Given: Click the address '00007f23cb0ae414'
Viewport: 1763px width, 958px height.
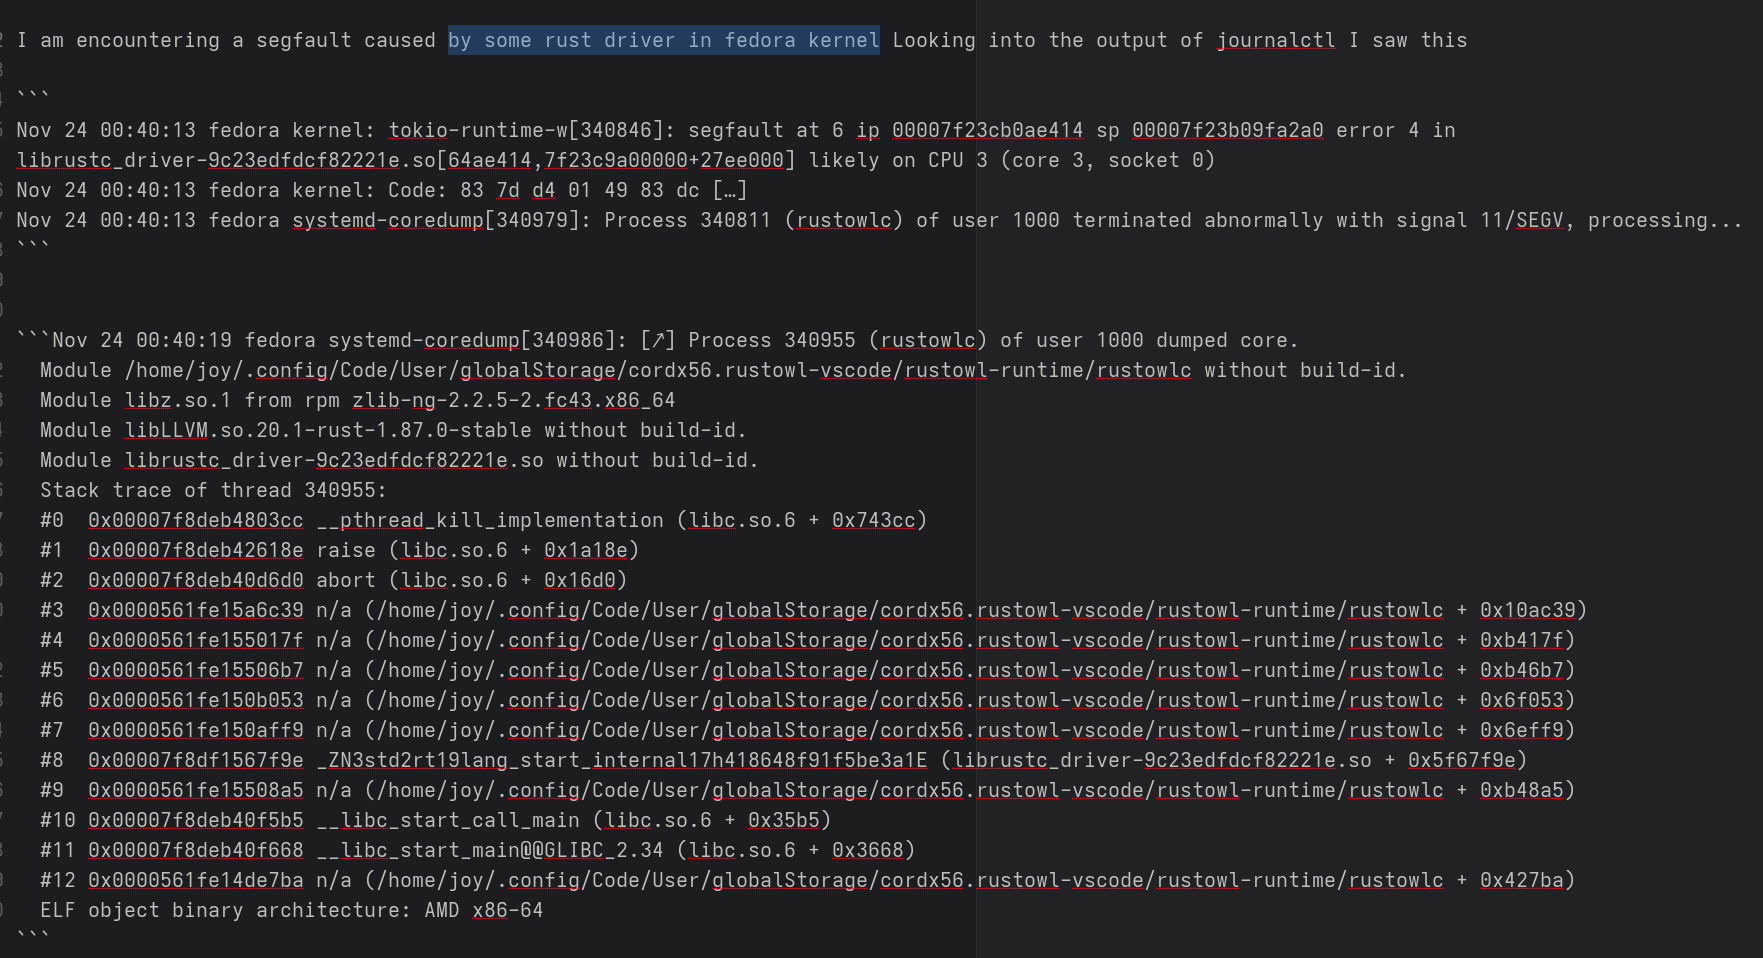Looking at the screenshot, I should [987, 130].
